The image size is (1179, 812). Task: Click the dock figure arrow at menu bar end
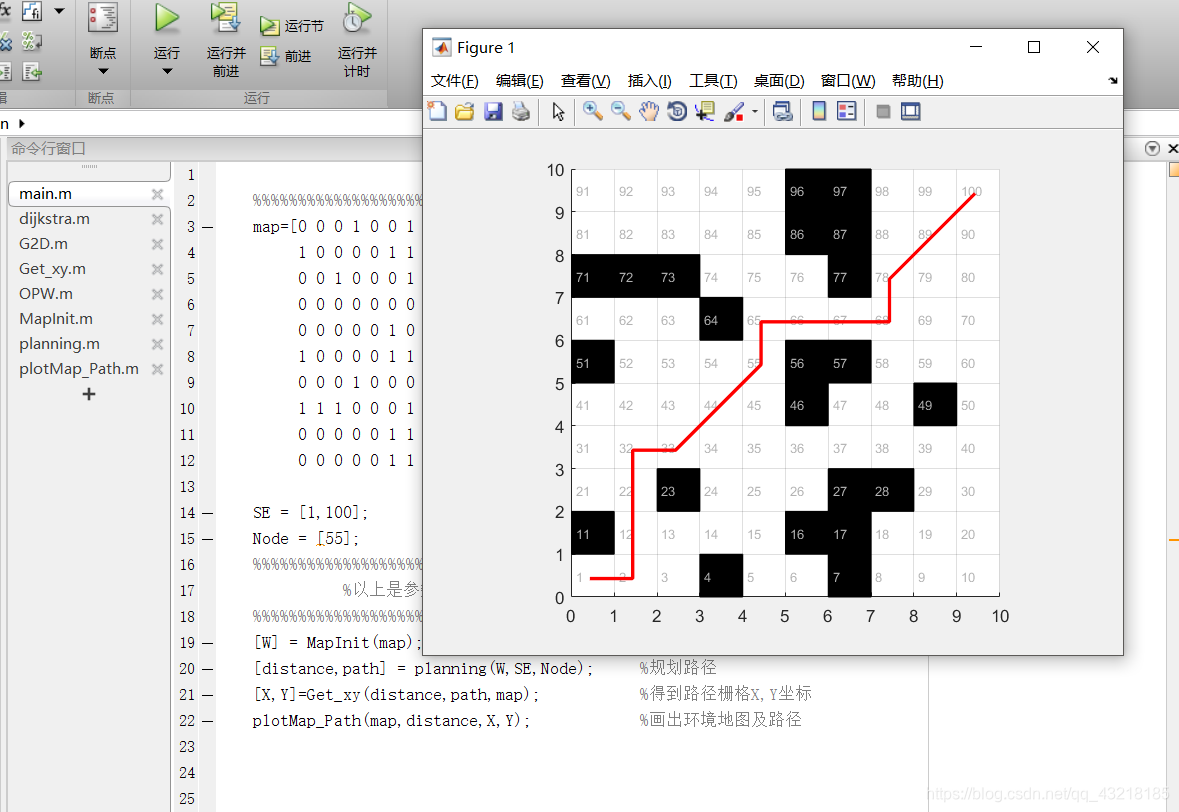click(1113, 80)
